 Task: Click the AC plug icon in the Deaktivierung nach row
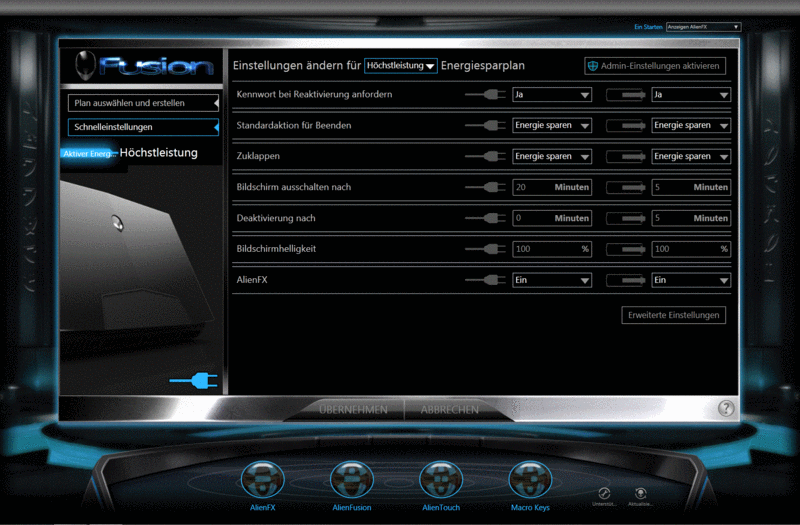(x=485, y=218)
